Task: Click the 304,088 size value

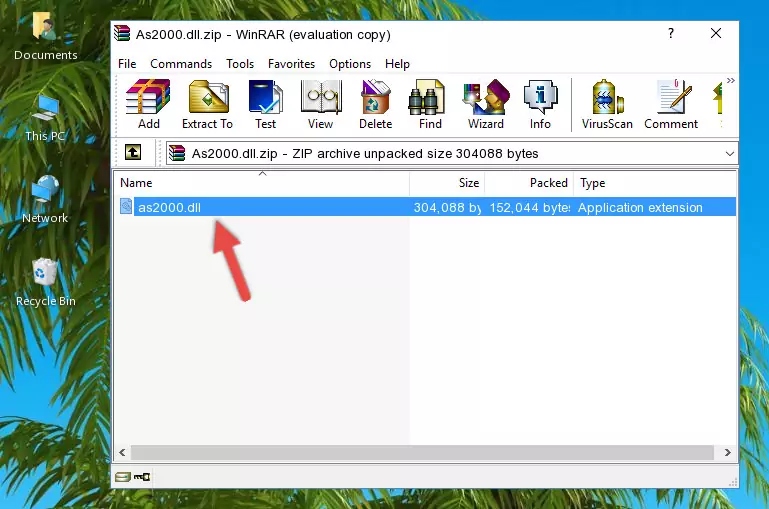Action: [x=447, y=207]
